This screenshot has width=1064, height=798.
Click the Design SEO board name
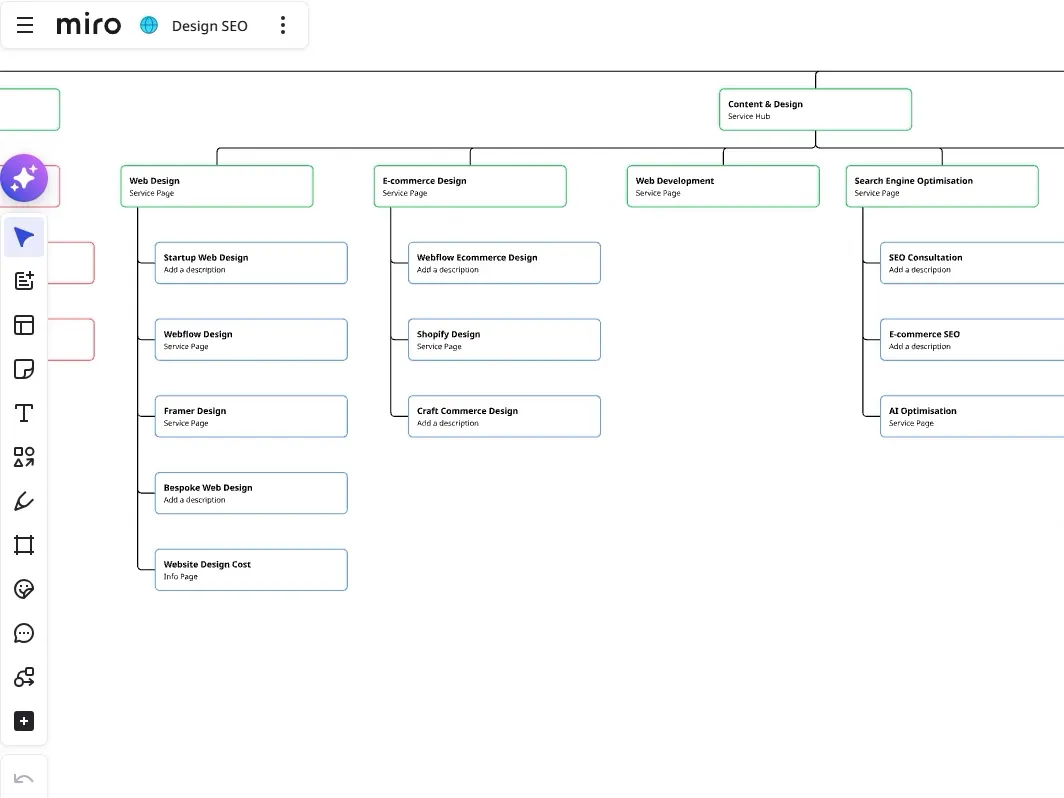tap(209, 25)
